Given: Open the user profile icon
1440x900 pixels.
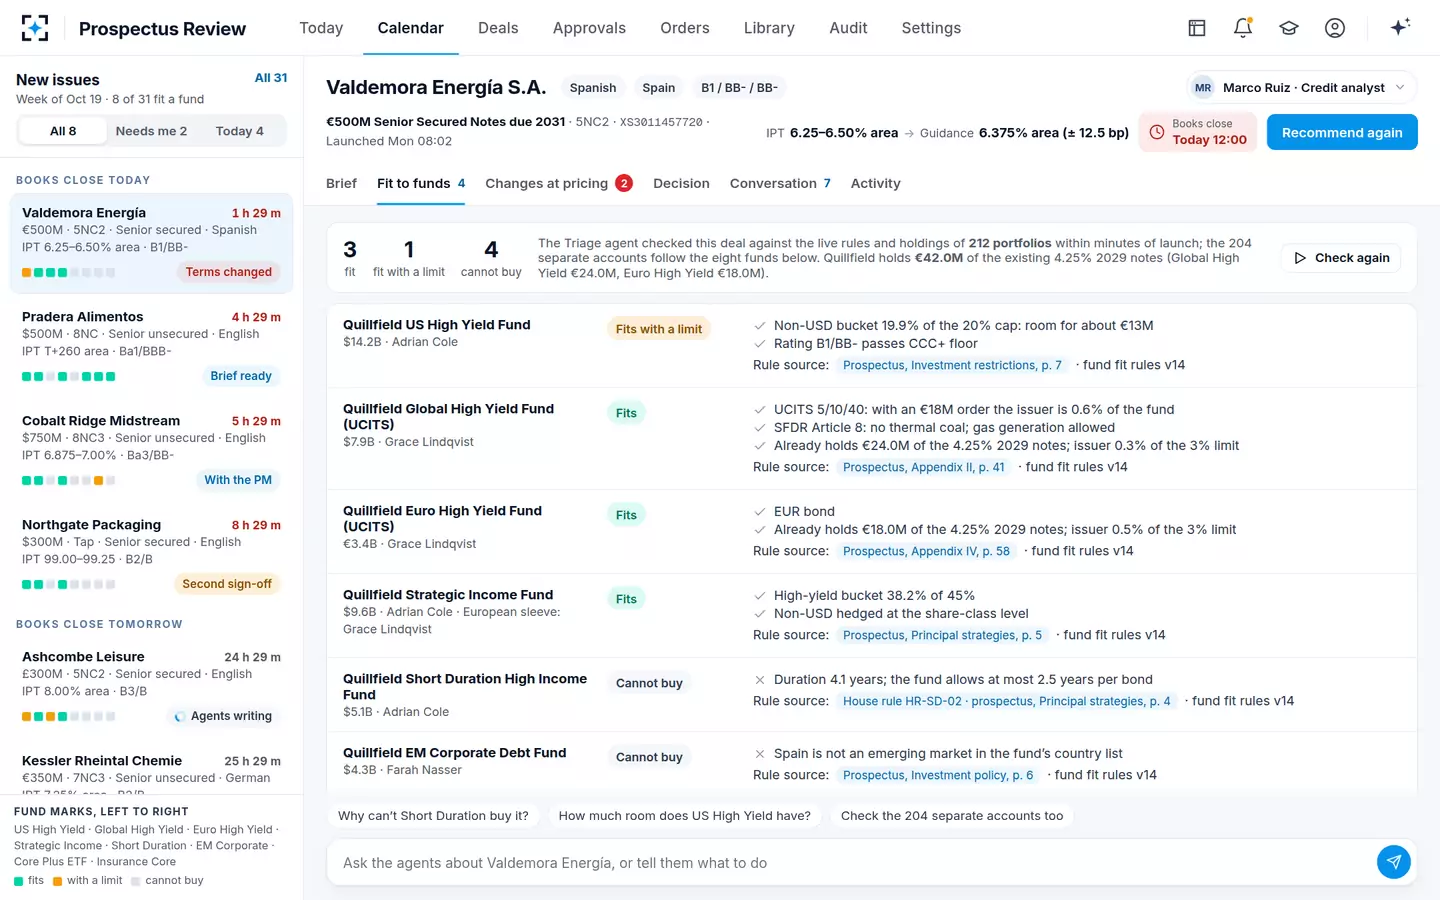Looking at the screenshot, I should (1335, 28).
